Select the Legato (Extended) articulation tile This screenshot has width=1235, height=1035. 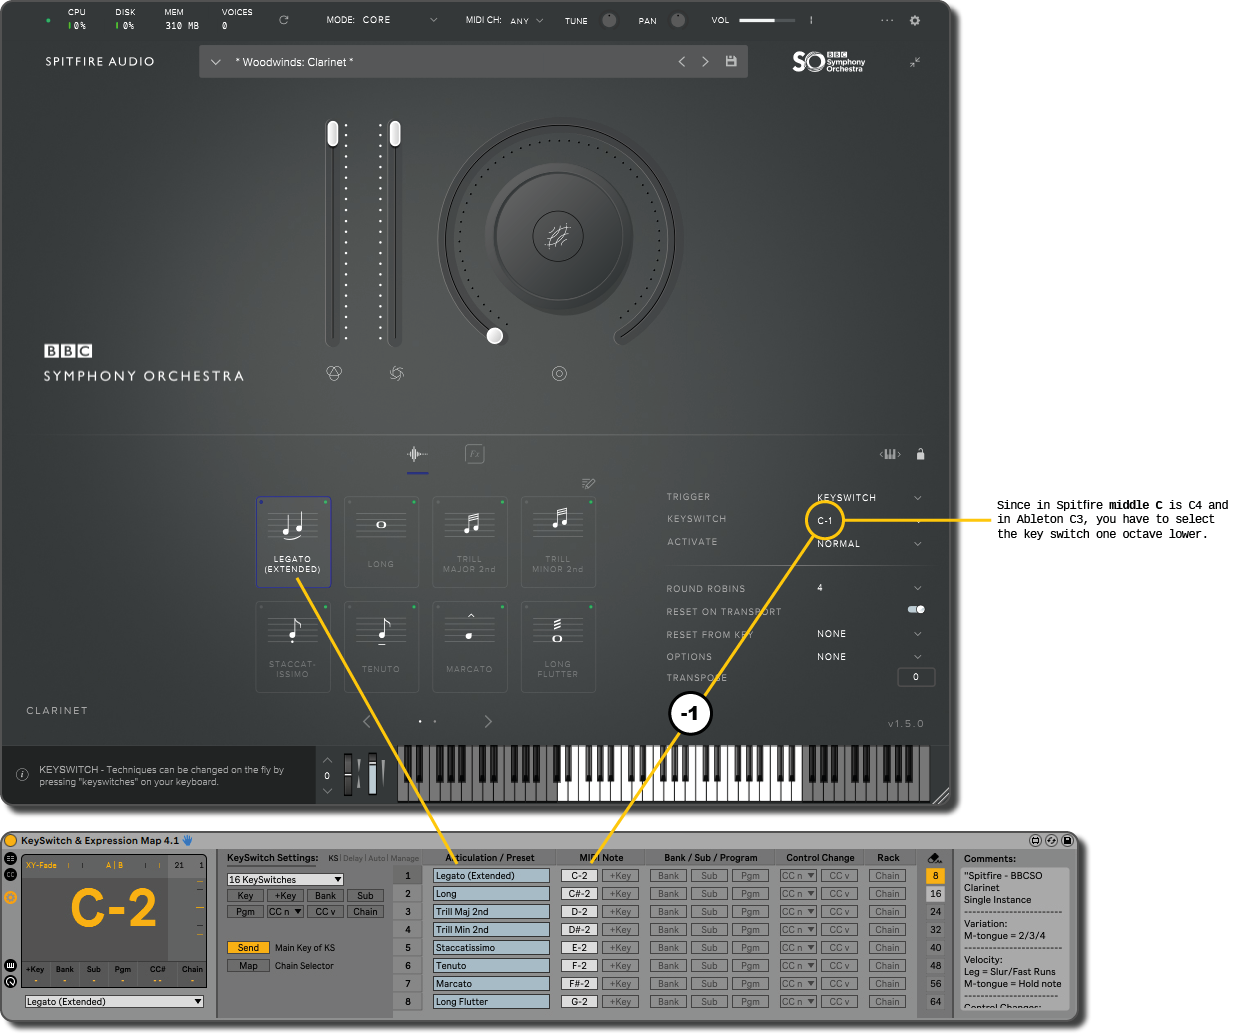[293, 542]
